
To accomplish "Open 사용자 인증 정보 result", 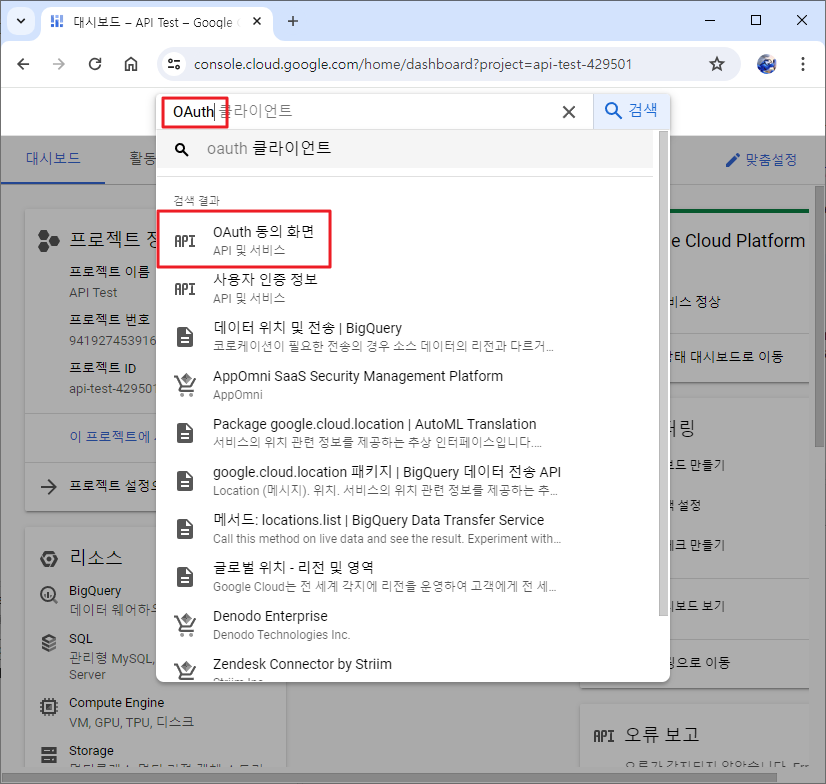I will tap(405, 288).
